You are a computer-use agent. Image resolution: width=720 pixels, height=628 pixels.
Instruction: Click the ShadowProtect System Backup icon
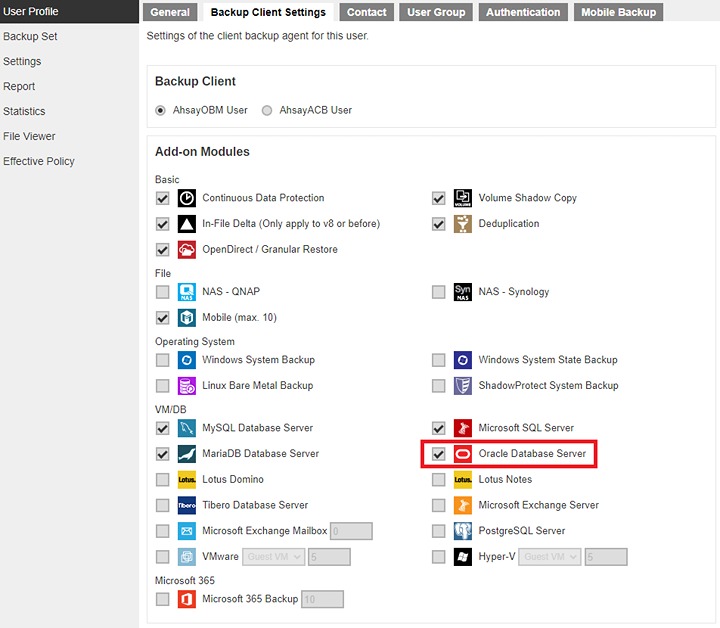point(463,386)
